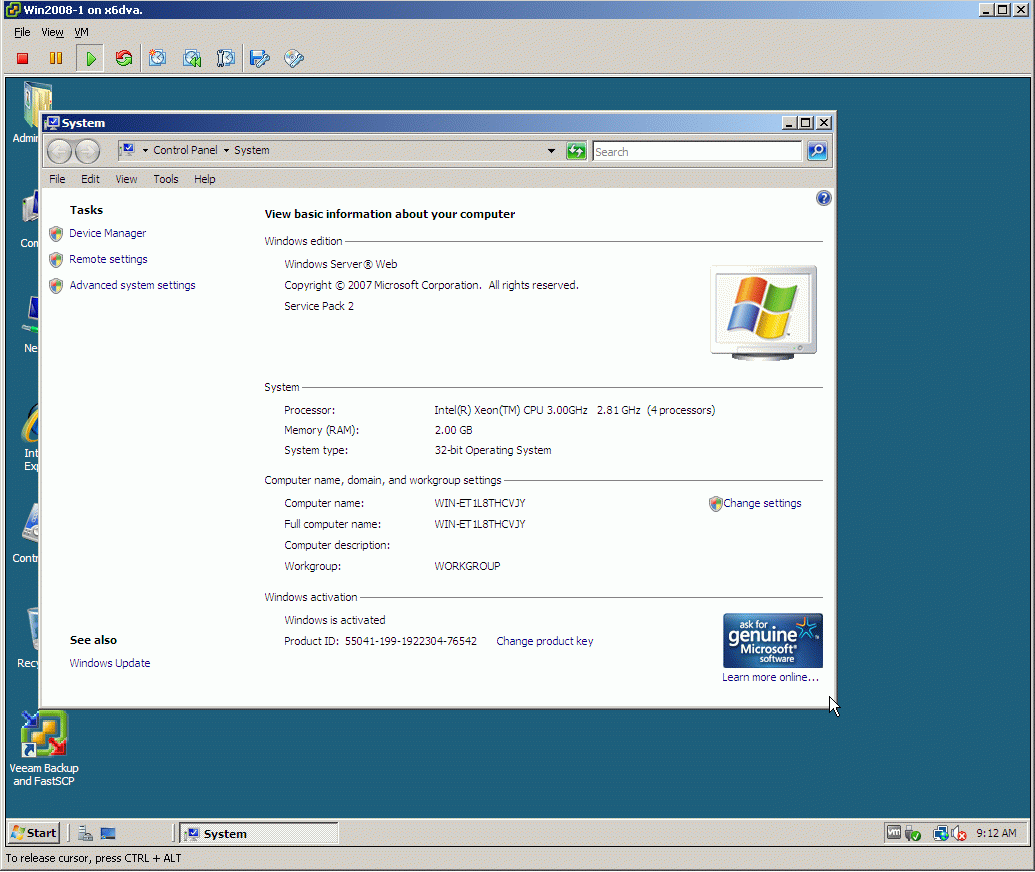The height and width of the screenshot is (872, 1035).
Task: Click Safely Remove Hardware tray icon
Action: point(913,834)
